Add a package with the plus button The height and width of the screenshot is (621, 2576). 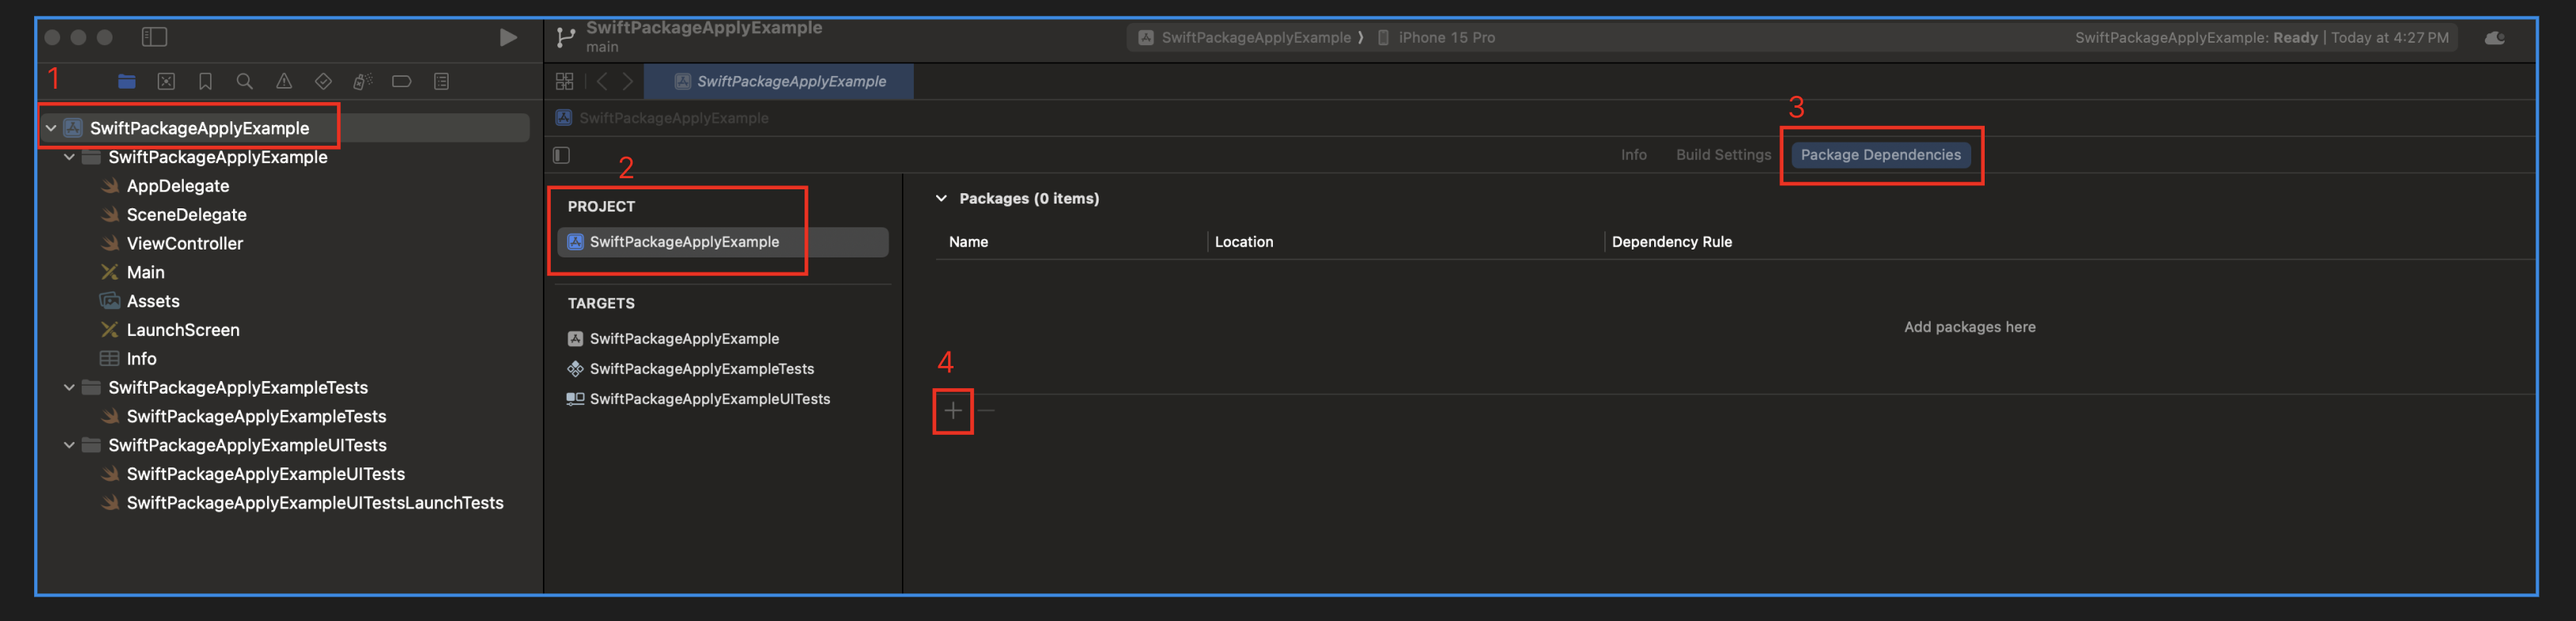953,411
